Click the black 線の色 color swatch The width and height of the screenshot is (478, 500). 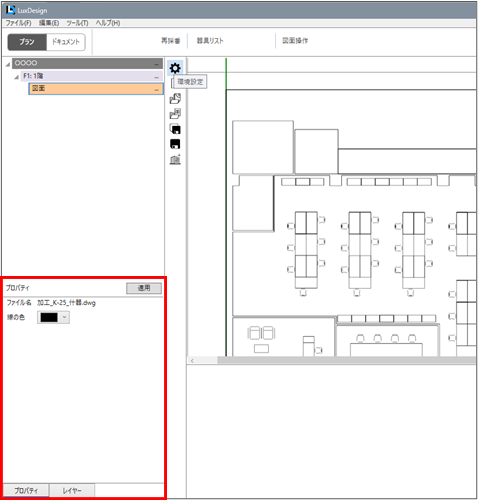tap(49, 317)
